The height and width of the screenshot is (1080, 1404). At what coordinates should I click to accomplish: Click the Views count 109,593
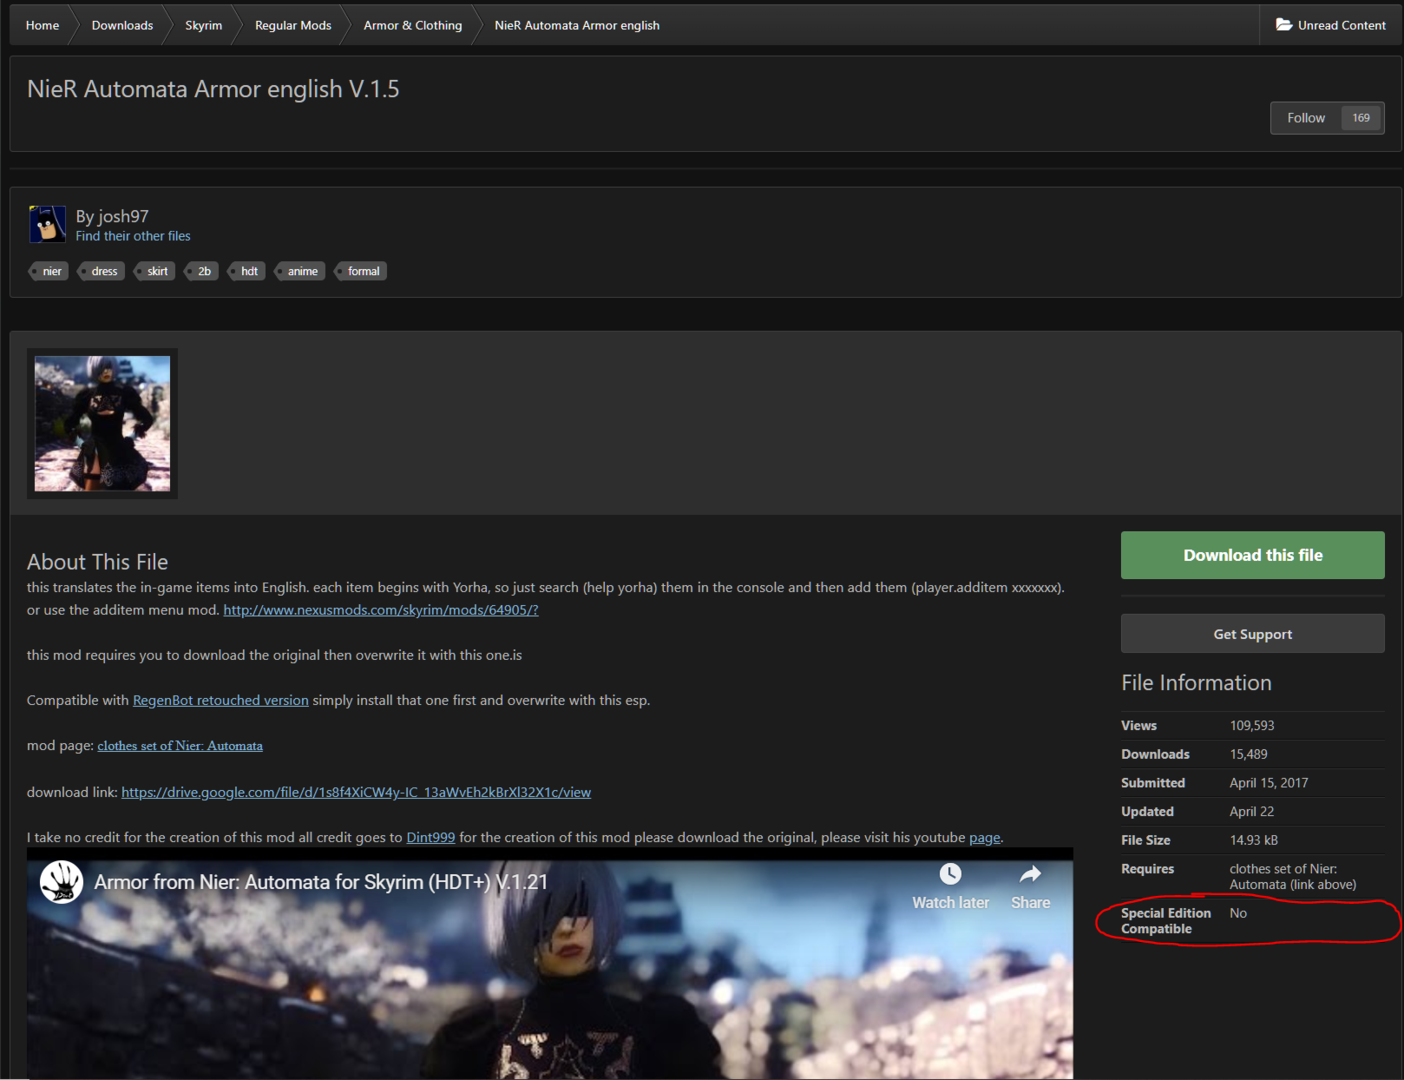pos(1252,726)
